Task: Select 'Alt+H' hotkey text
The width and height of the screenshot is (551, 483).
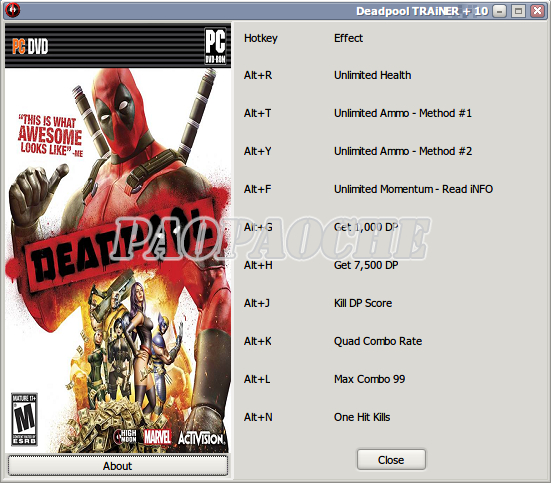Action: point(258,265)
